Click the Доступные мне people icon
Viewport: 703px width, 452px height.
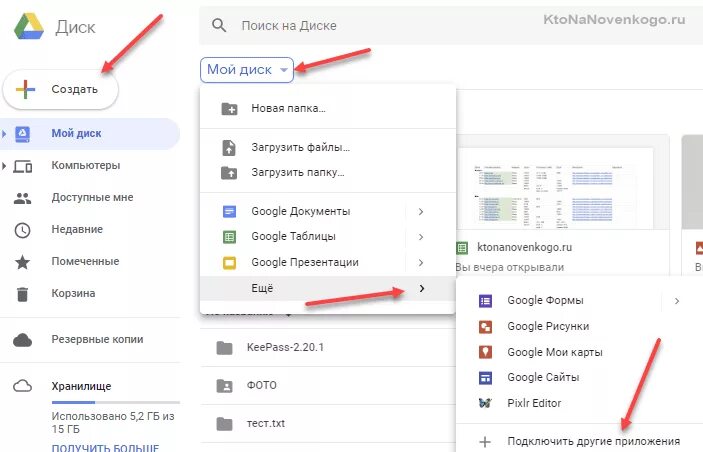pos(22,198)
